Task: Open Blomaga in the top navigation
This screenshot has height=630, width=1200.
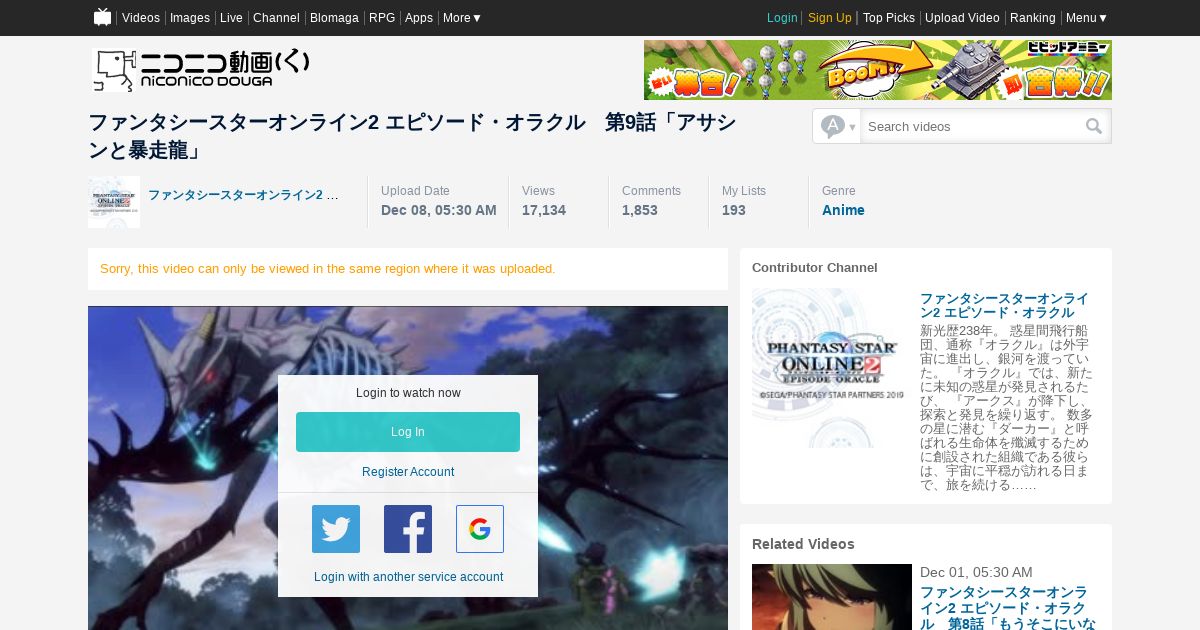Action: point(334,18)
